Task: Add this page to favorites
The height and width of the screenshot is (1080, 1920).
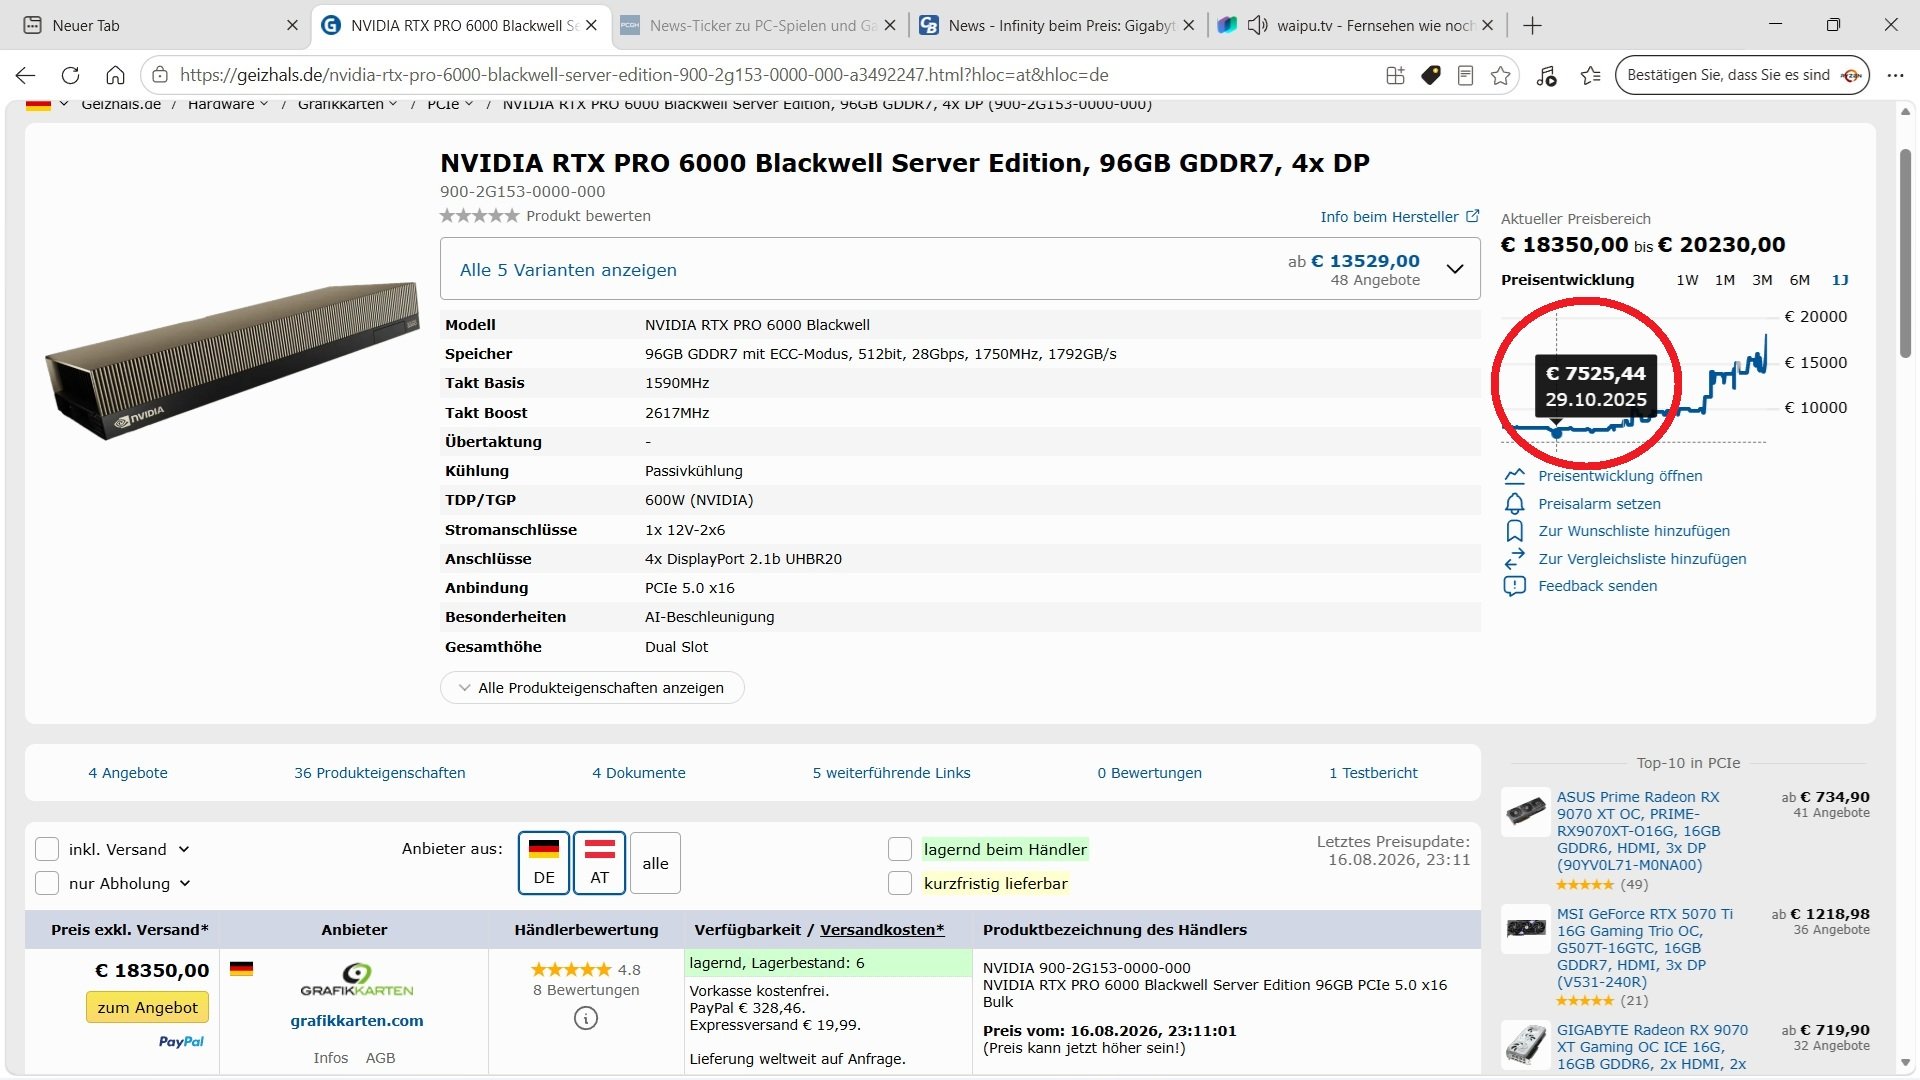Action: (1501, 75)
